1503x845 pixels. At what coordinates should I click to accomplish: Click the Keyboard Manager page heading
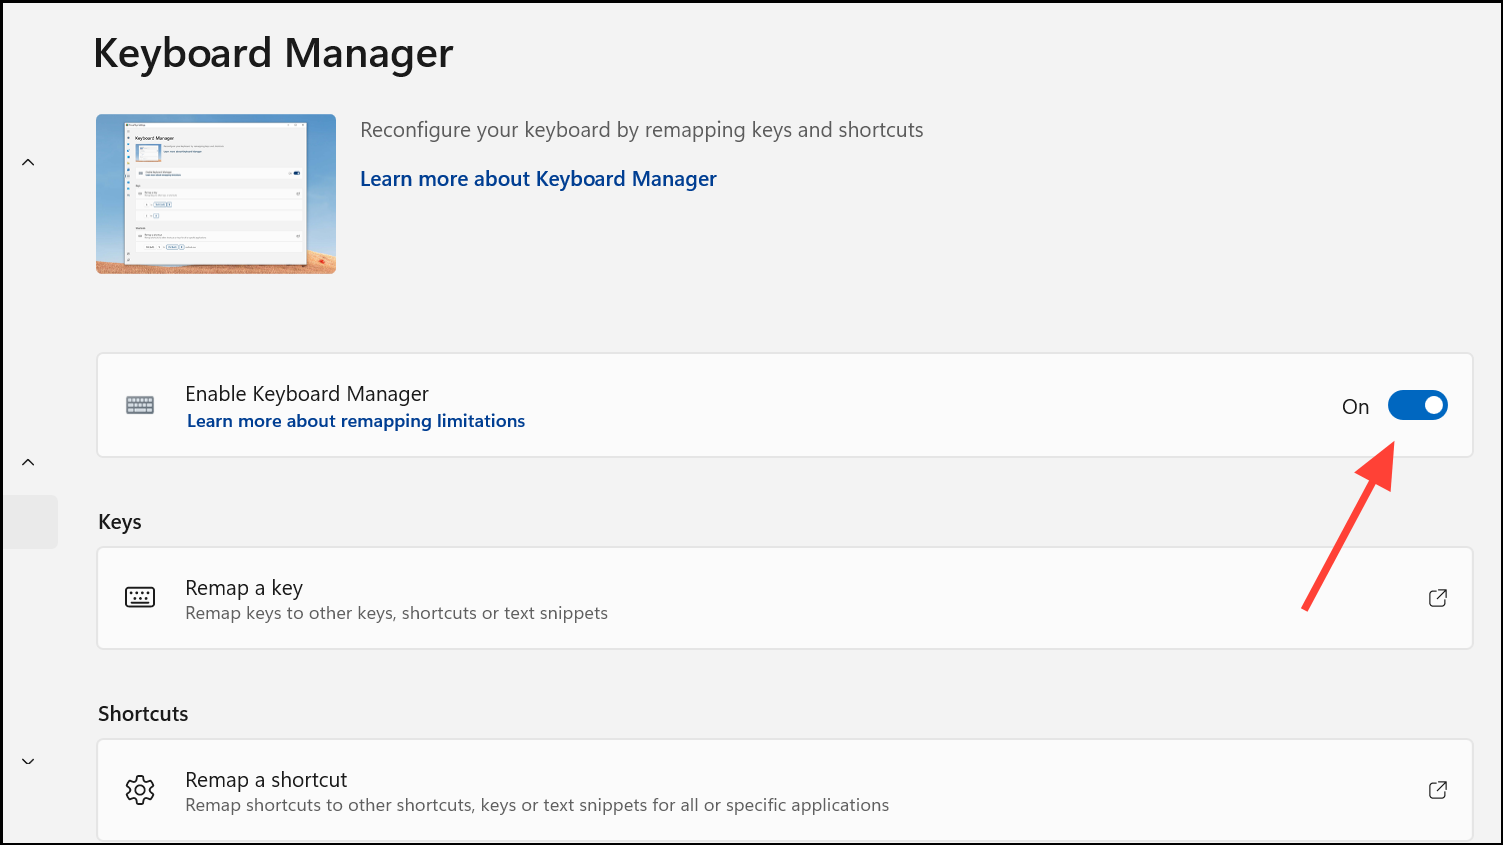pyautogui.click(x=273, y=53)
